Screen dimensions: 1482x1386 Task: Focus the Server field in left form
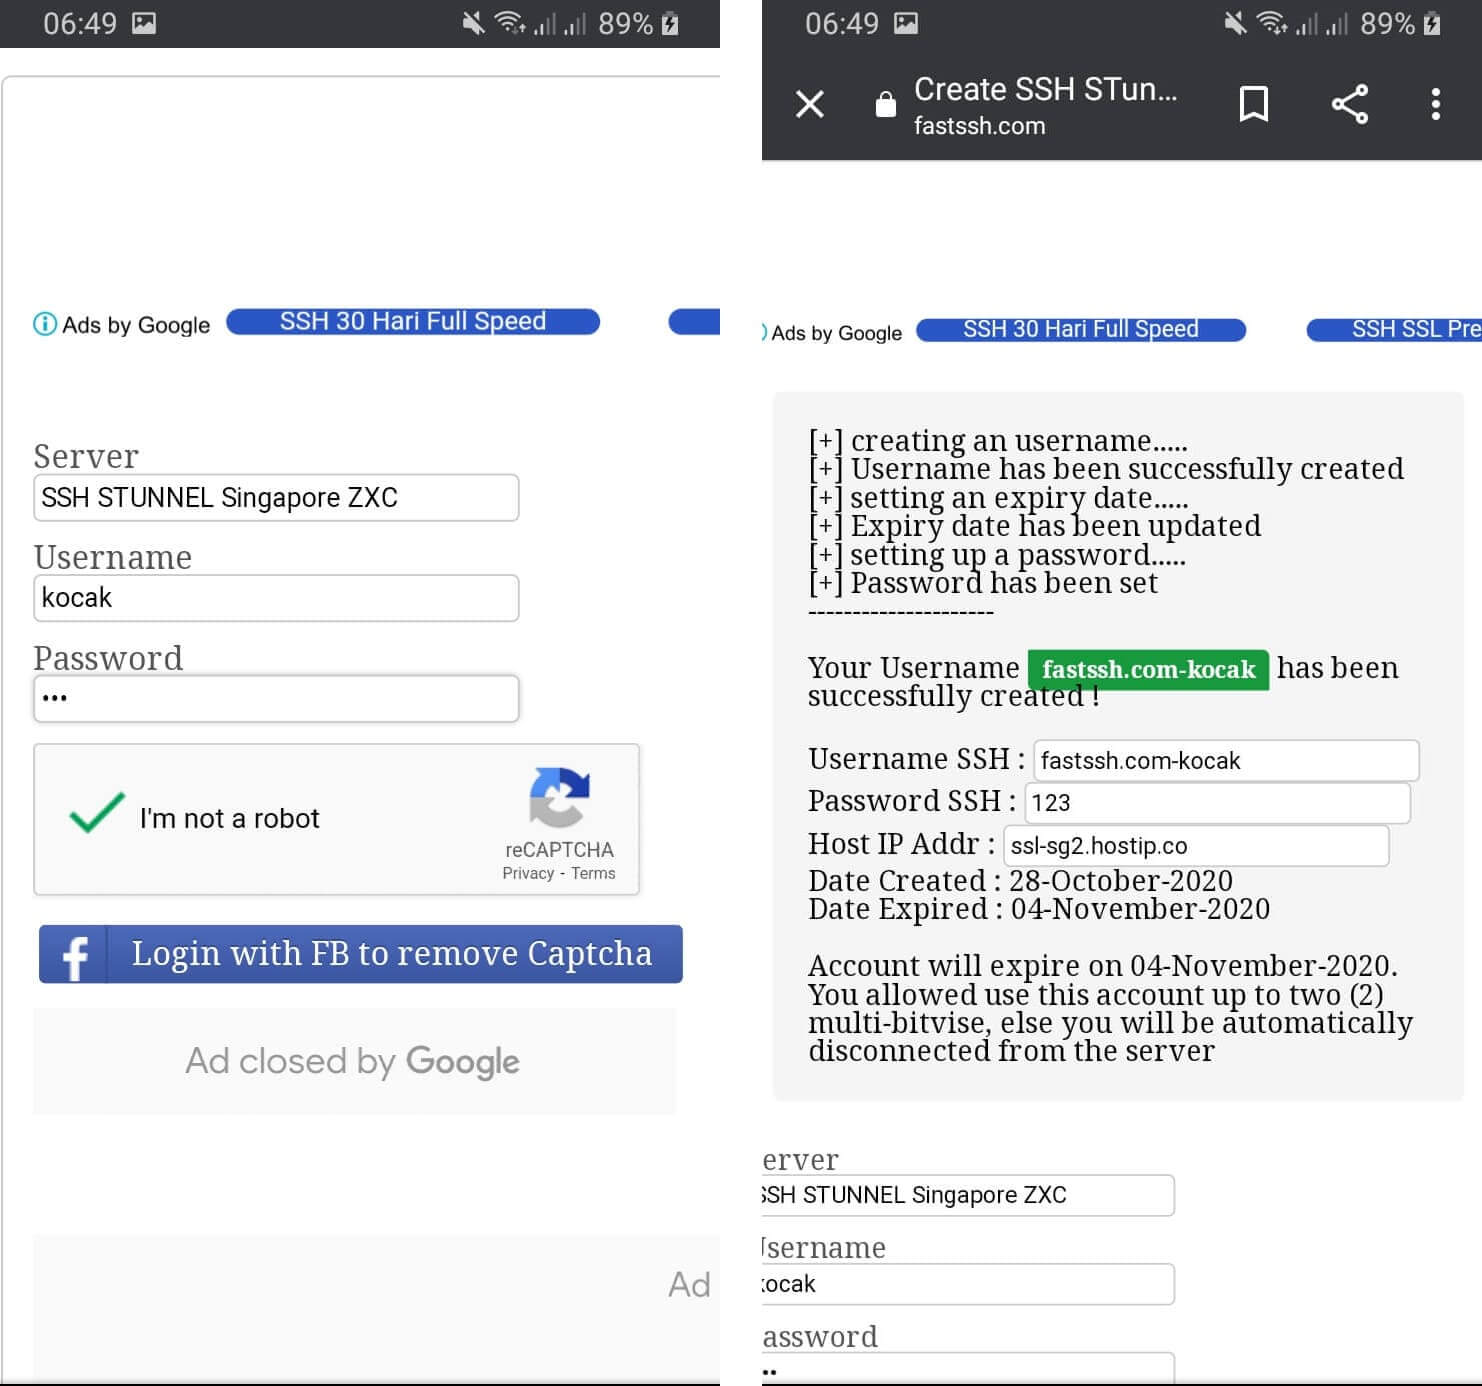(276, 498)
